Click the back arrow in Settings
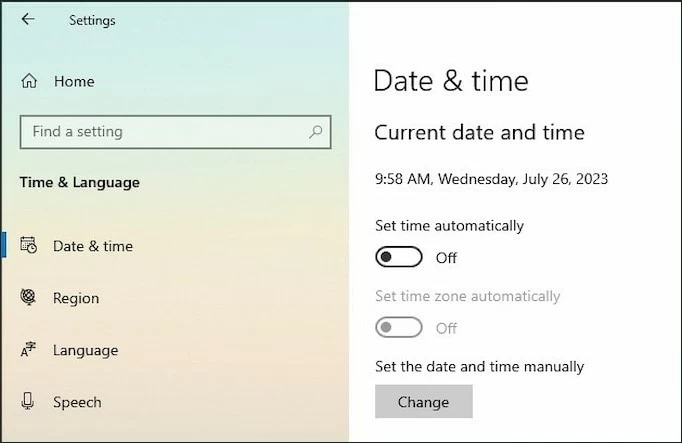682x443 pixels. tap(27, 19)
